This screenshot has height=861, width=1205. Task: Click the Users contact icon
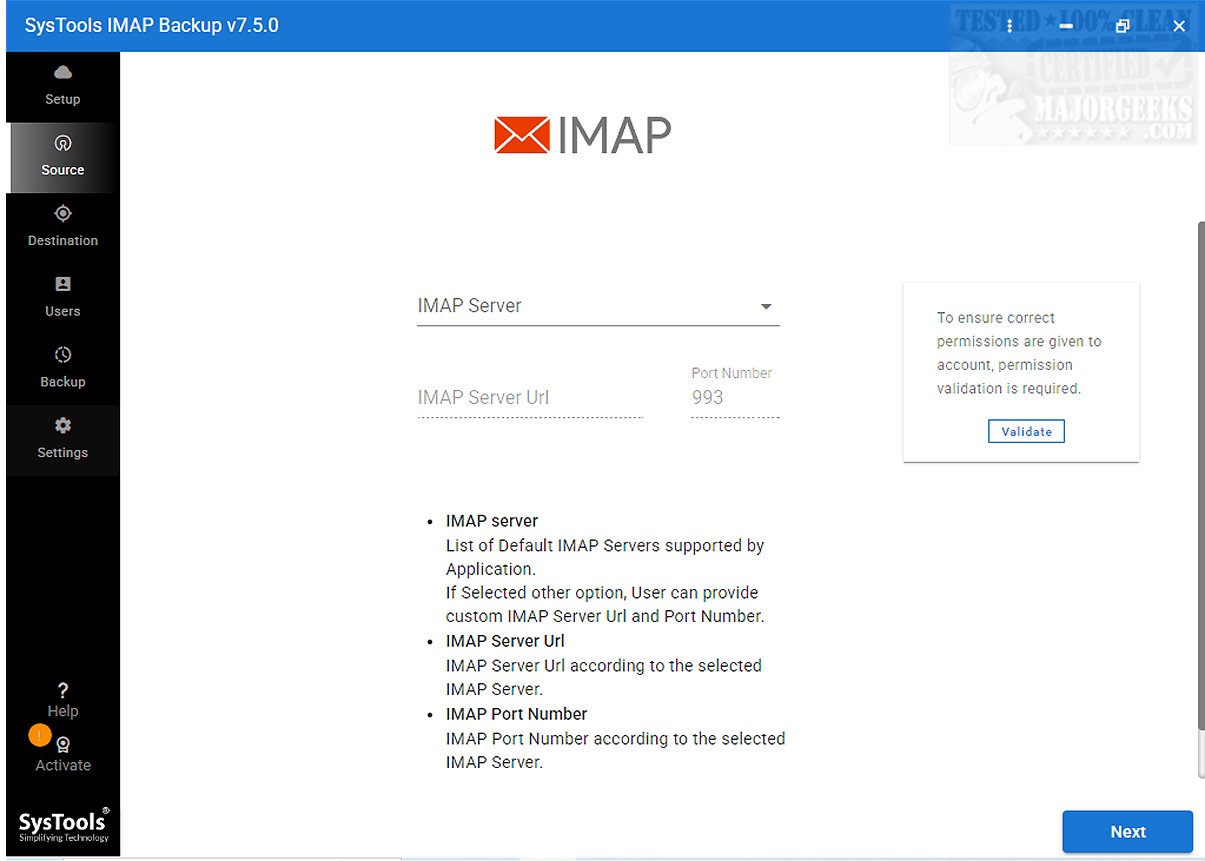63,284
